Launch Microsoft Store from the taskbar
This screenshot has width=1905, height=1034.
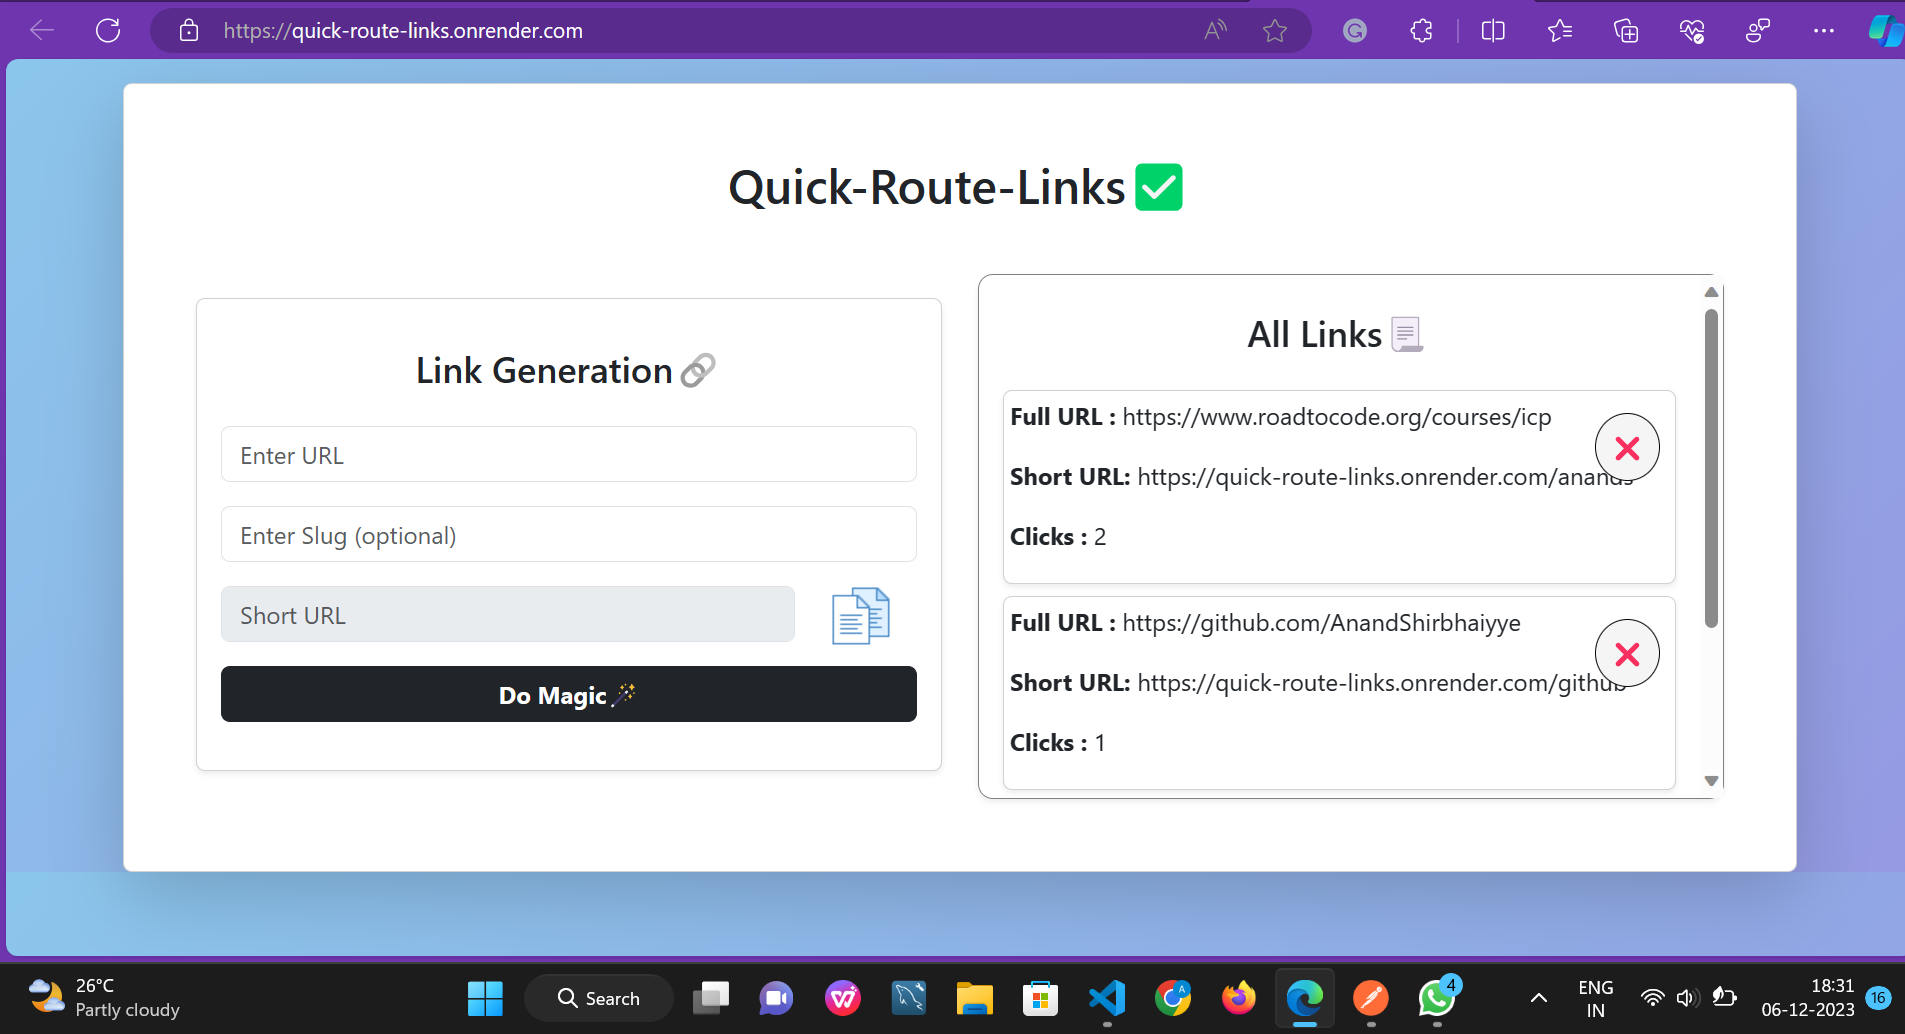[1040, 998]
